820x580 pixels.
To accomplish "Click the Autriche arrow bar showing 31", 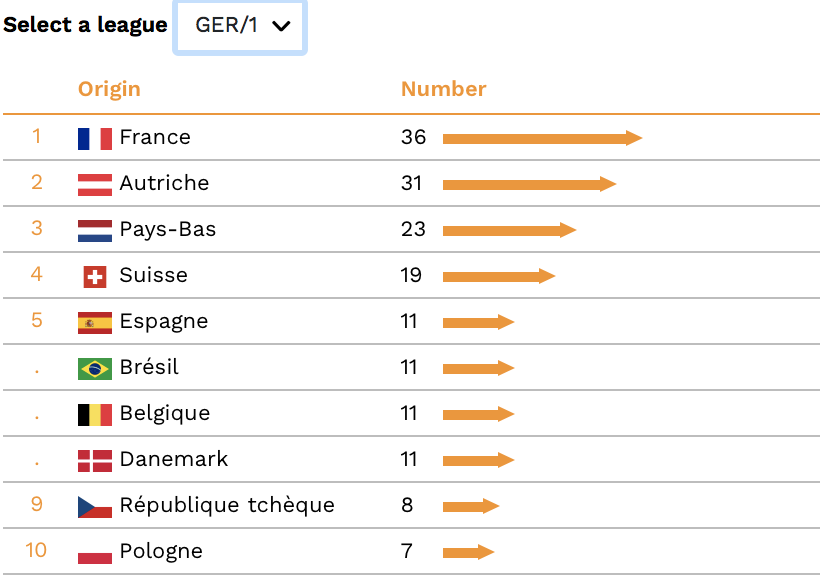I will (529, 184).
